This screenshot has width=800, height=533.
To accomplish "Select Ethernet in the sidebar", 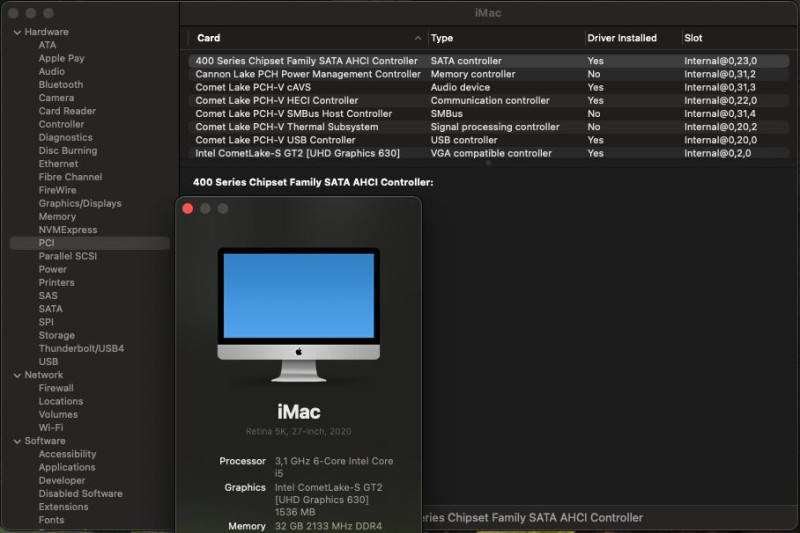I will (58, 164).
